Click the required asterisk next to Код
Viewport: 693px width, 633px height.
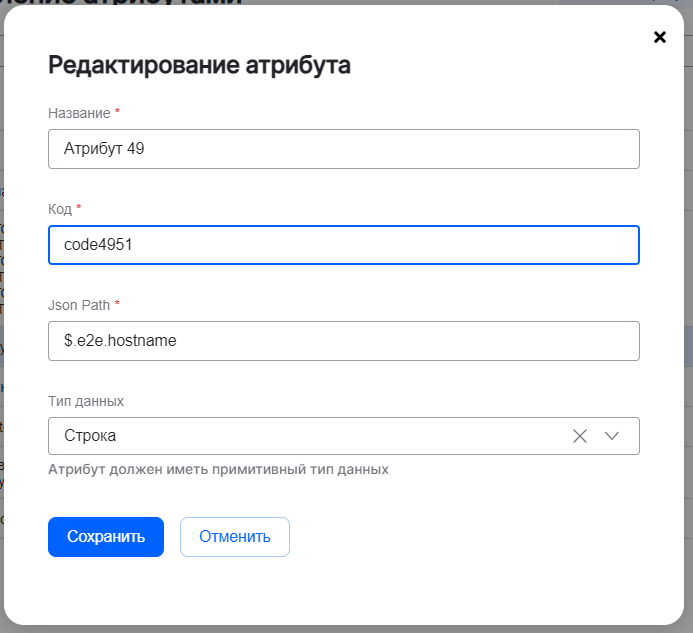(79, 209)
